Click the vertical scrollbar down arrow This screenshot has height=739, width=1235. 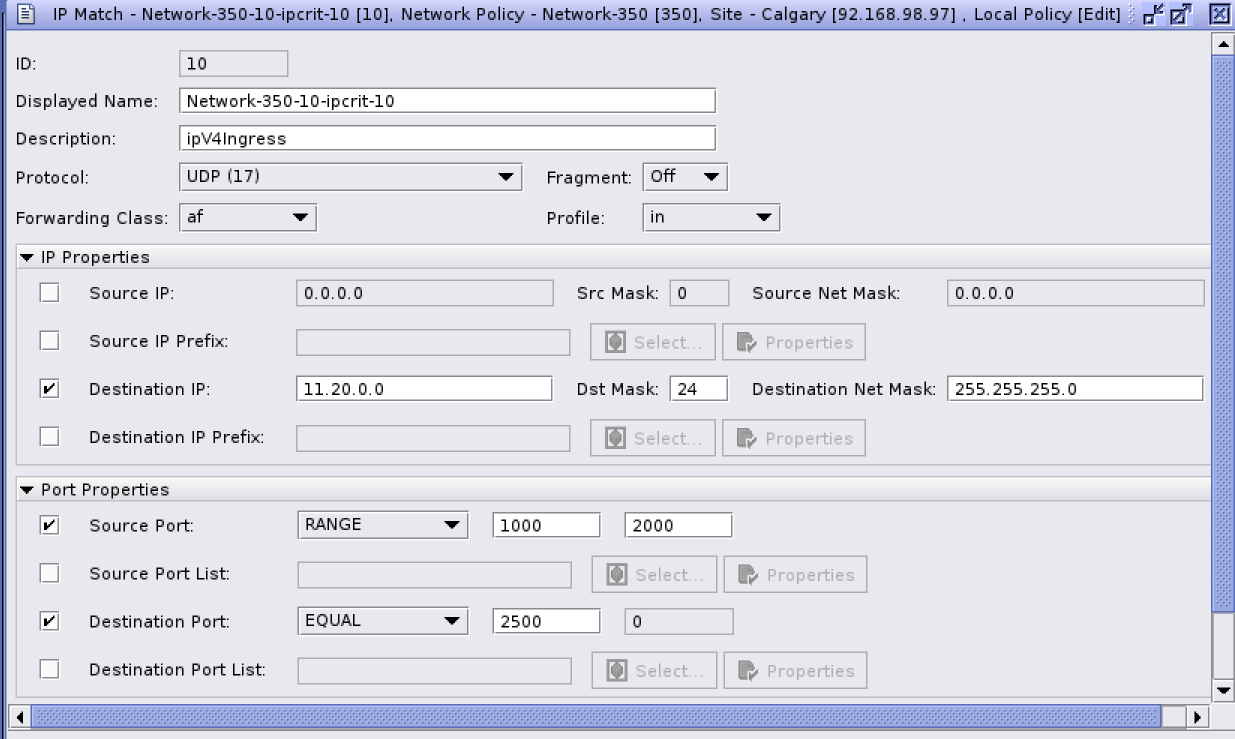[x=1222, y=691]
